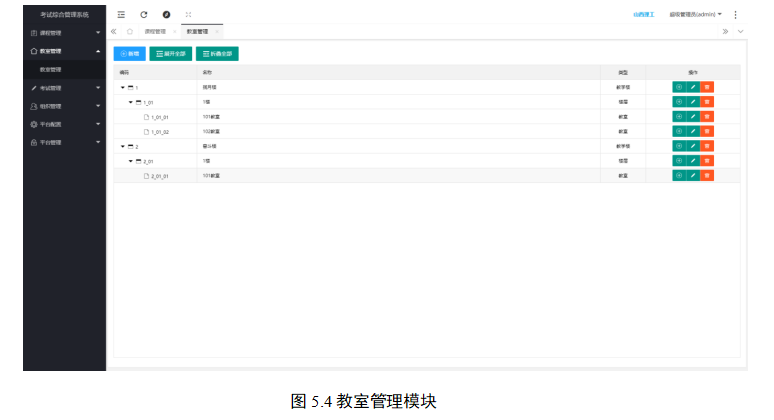Add child under row 1_01_01
Viewport: 774px width, 420px height.
[x=679, y=117]
